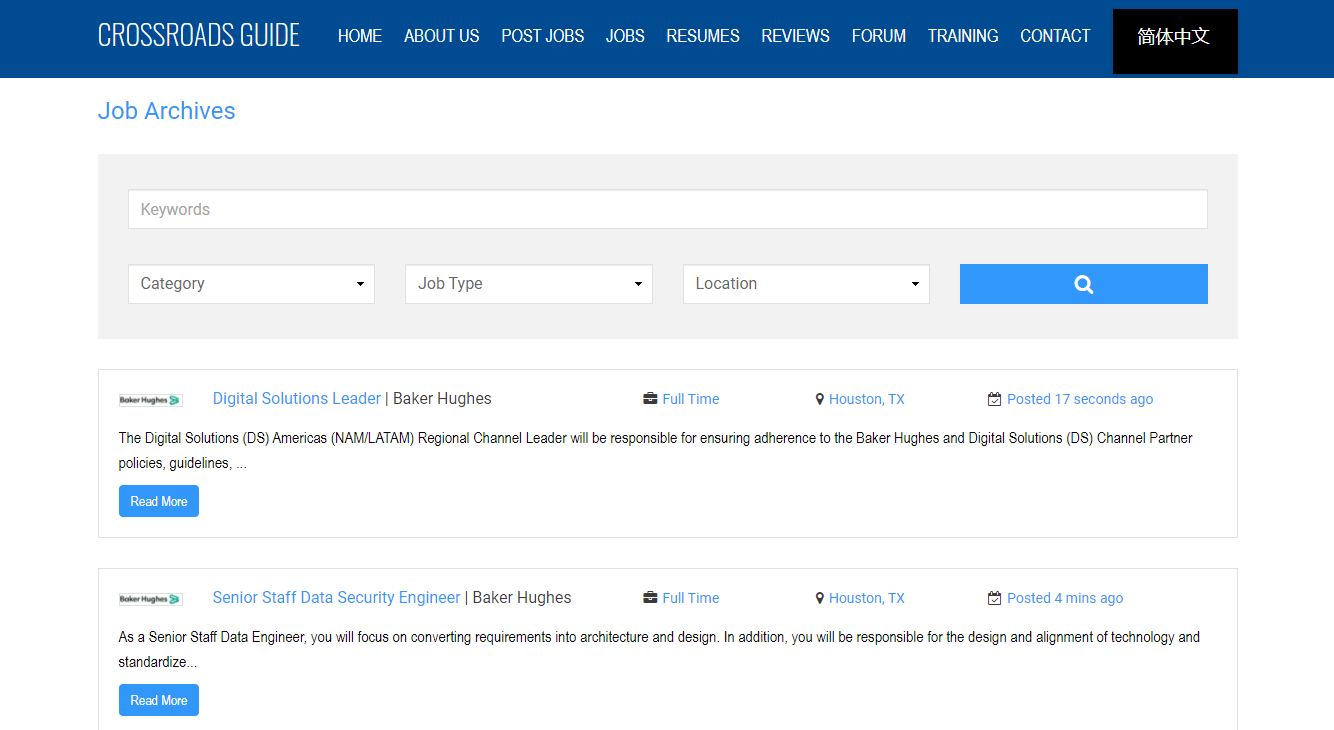The width and height of the screenshot is (1334, 730).
Task: Open the CONTACT menu item
Action: click(x=1055, y=36)
